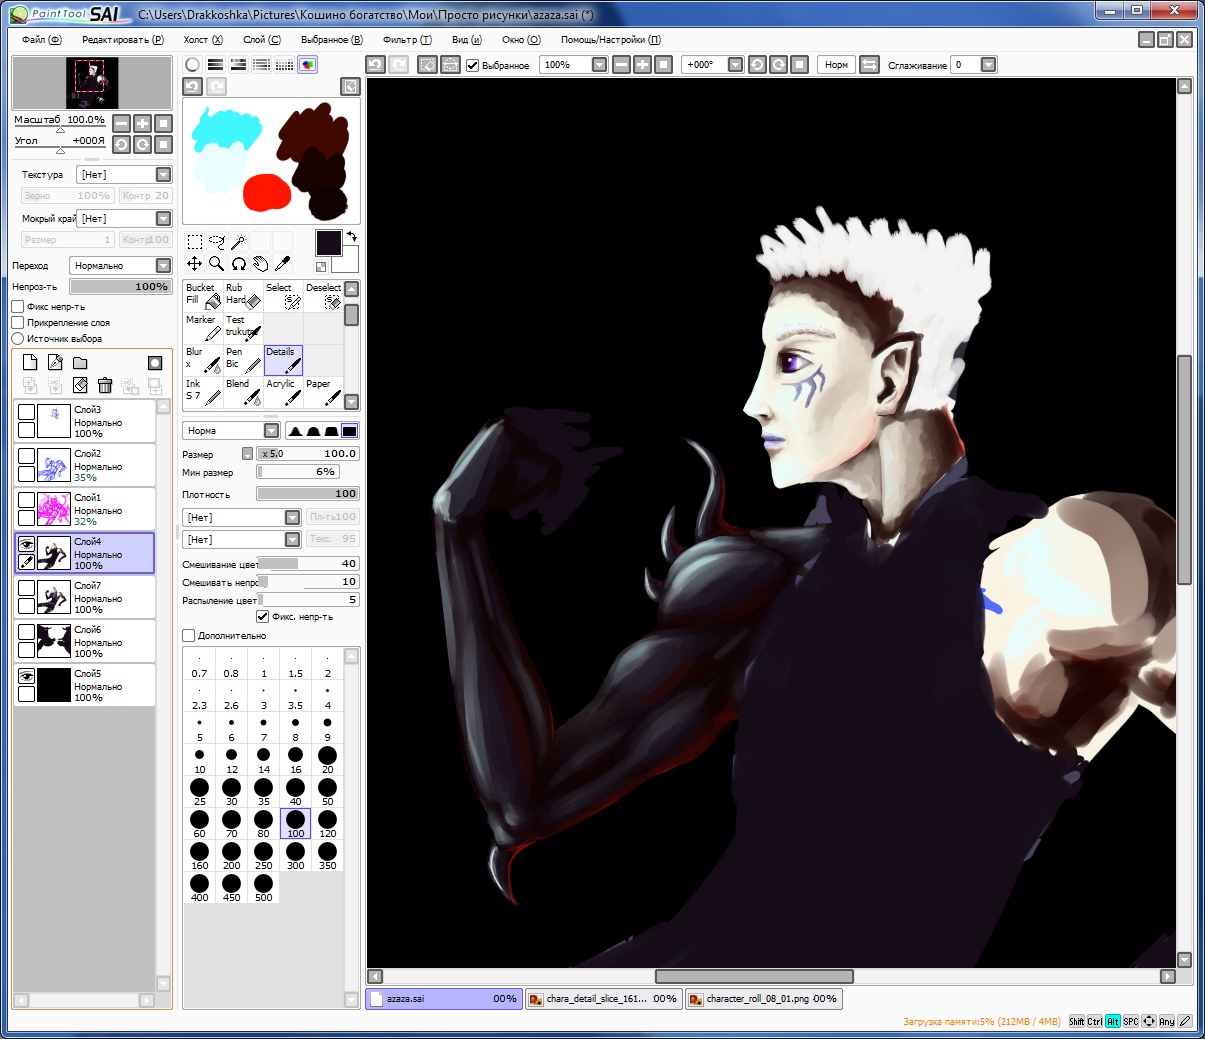The height and width of the screenshot is (1039, 1205).
Task: Select the Acrylic brush
Action: pos(283,391)
